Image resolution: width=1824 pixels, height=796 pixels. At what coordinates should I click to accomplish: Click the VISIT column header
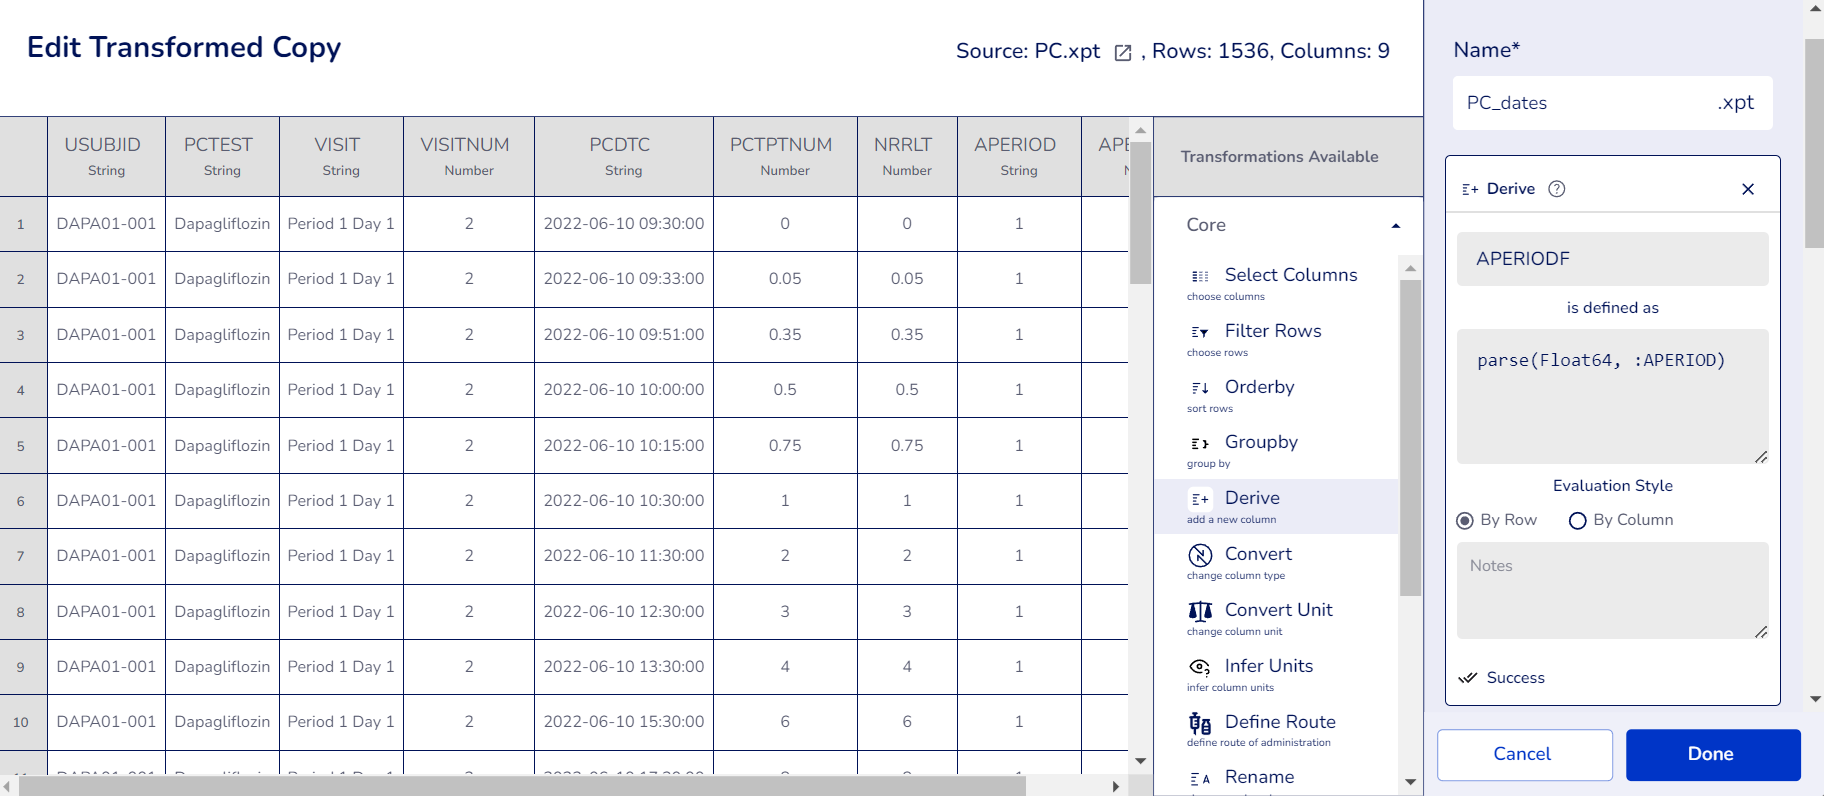pyautogui.click(x=341, y=157)
